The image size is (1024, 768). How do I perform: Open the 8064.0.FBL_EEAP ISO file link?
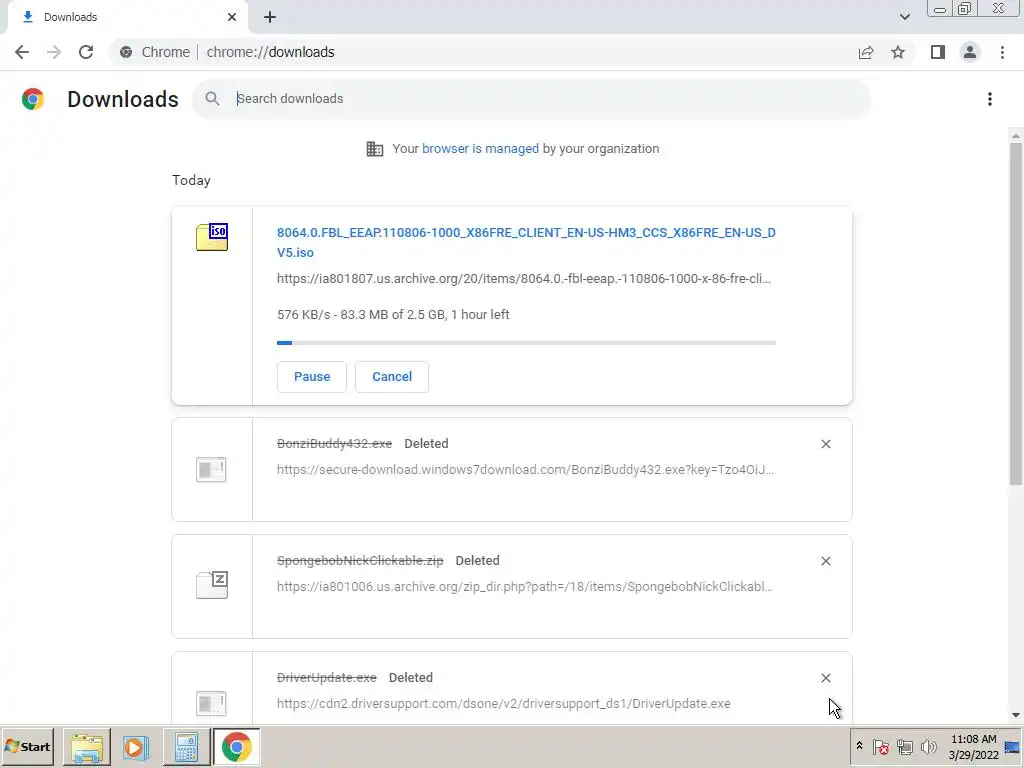click(526, 242)
